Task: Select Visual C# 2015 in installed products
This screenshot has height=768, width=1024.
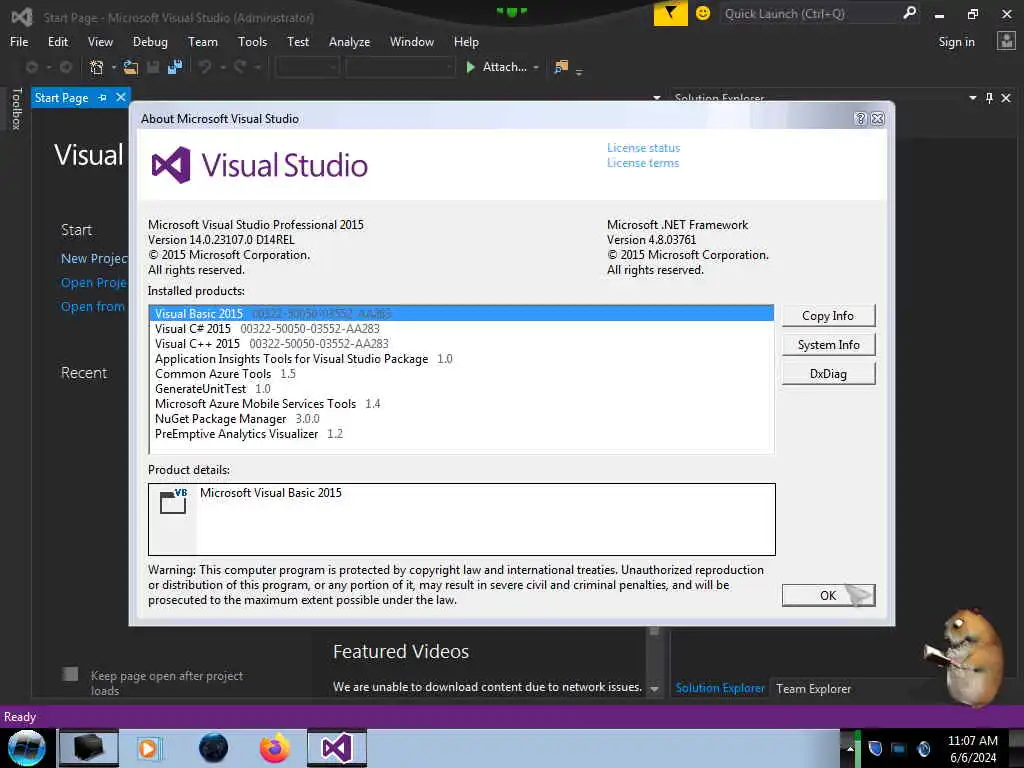Action: pyautogui.click(x=461, y=328)
